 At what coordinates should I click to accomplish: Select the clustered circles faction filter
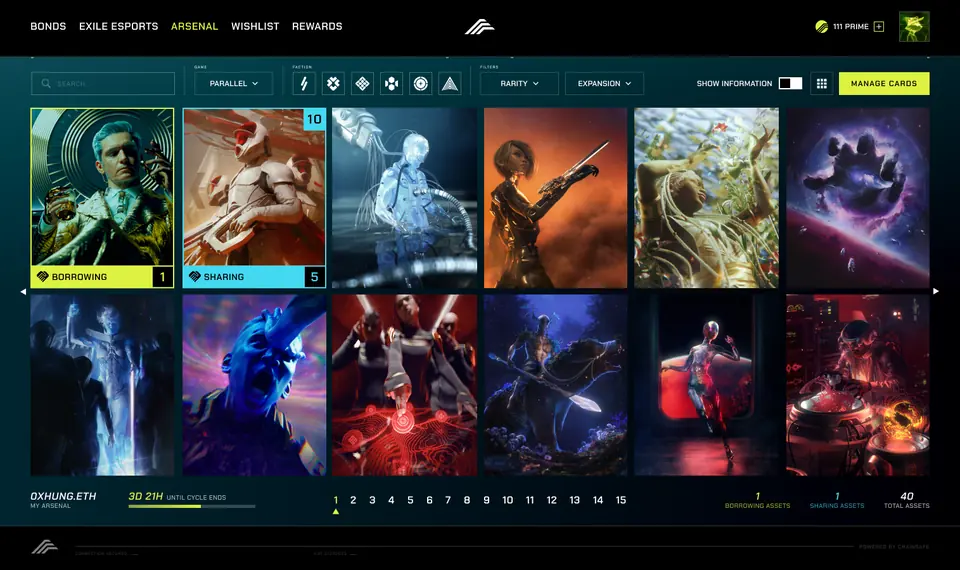[x=391, y=83]
